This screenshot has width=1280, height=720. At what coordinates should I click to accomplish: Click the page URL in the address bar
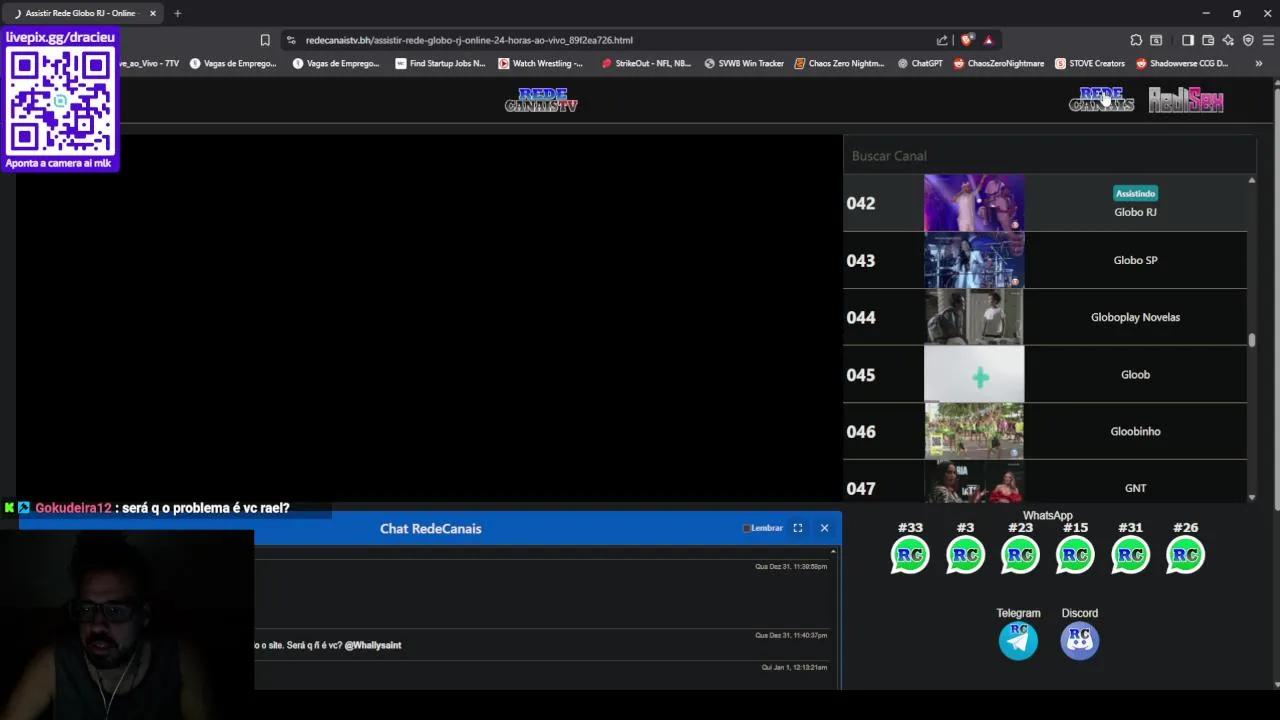point(469,40)
